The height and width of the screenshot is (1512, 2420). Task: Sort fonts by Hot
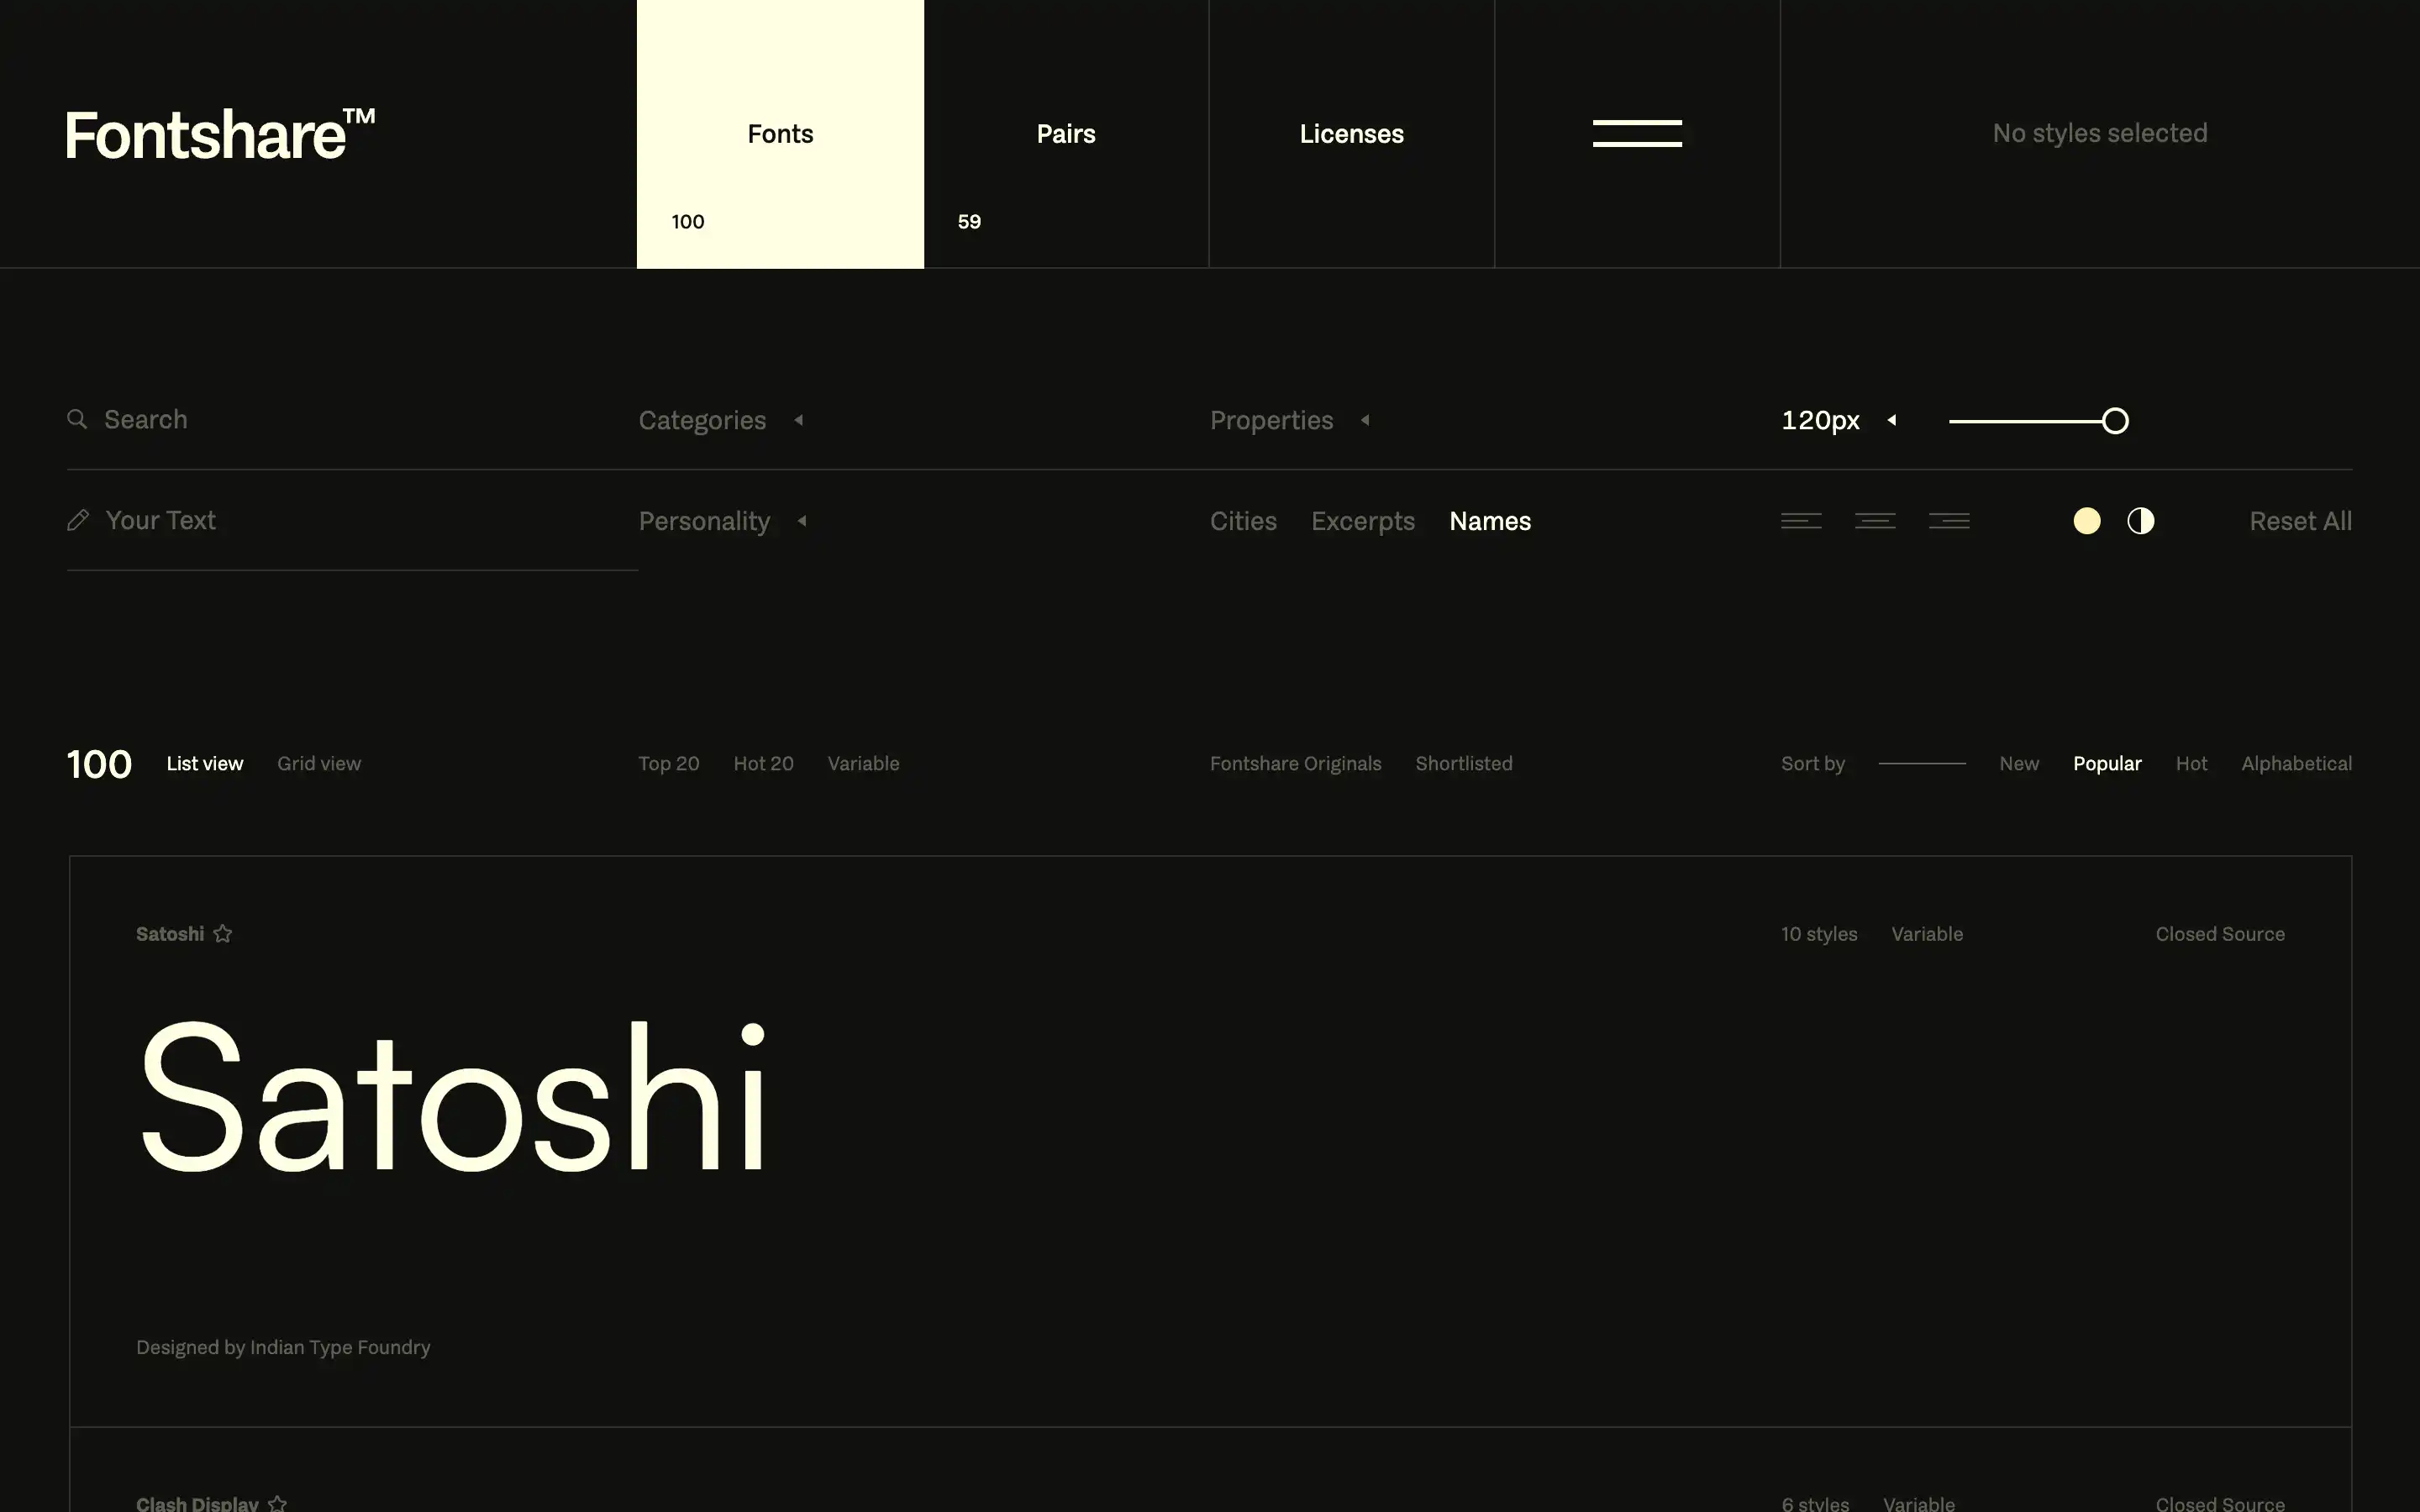(x=2191, y=764)
